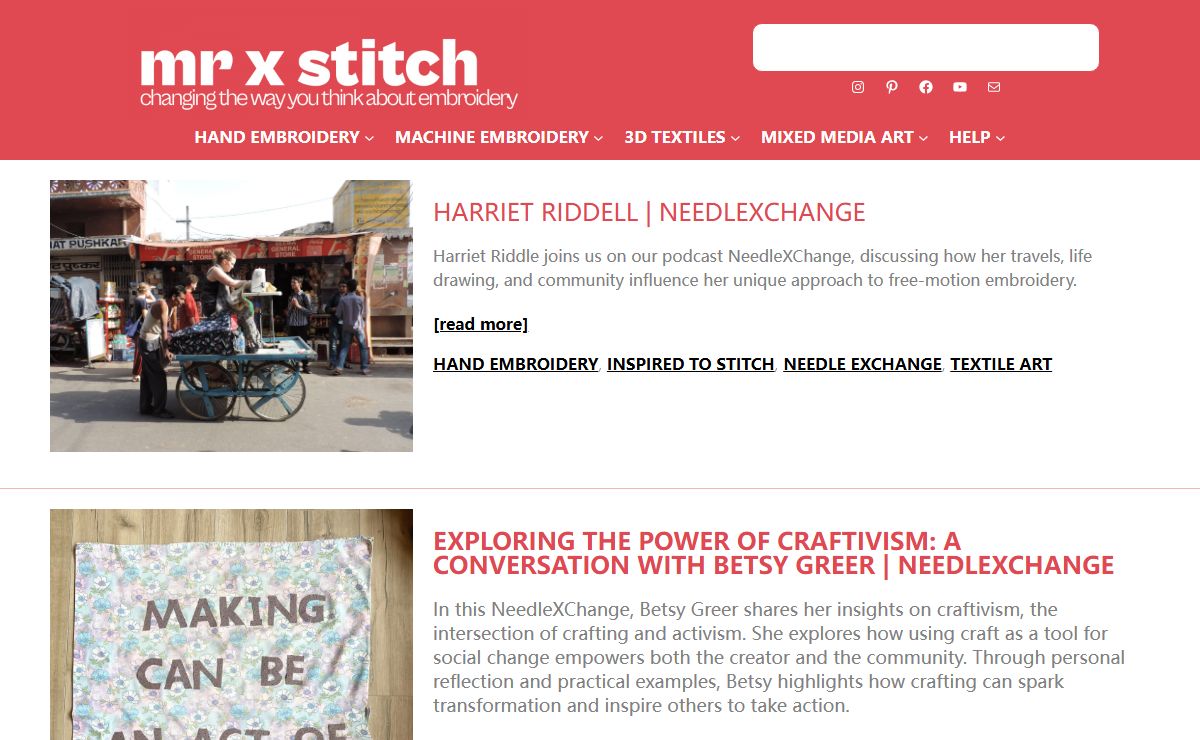Image resolution: width=1200 pixels, height=740 pixels.
Task: Click the mr x stitch logo
Action: (329, 73)
